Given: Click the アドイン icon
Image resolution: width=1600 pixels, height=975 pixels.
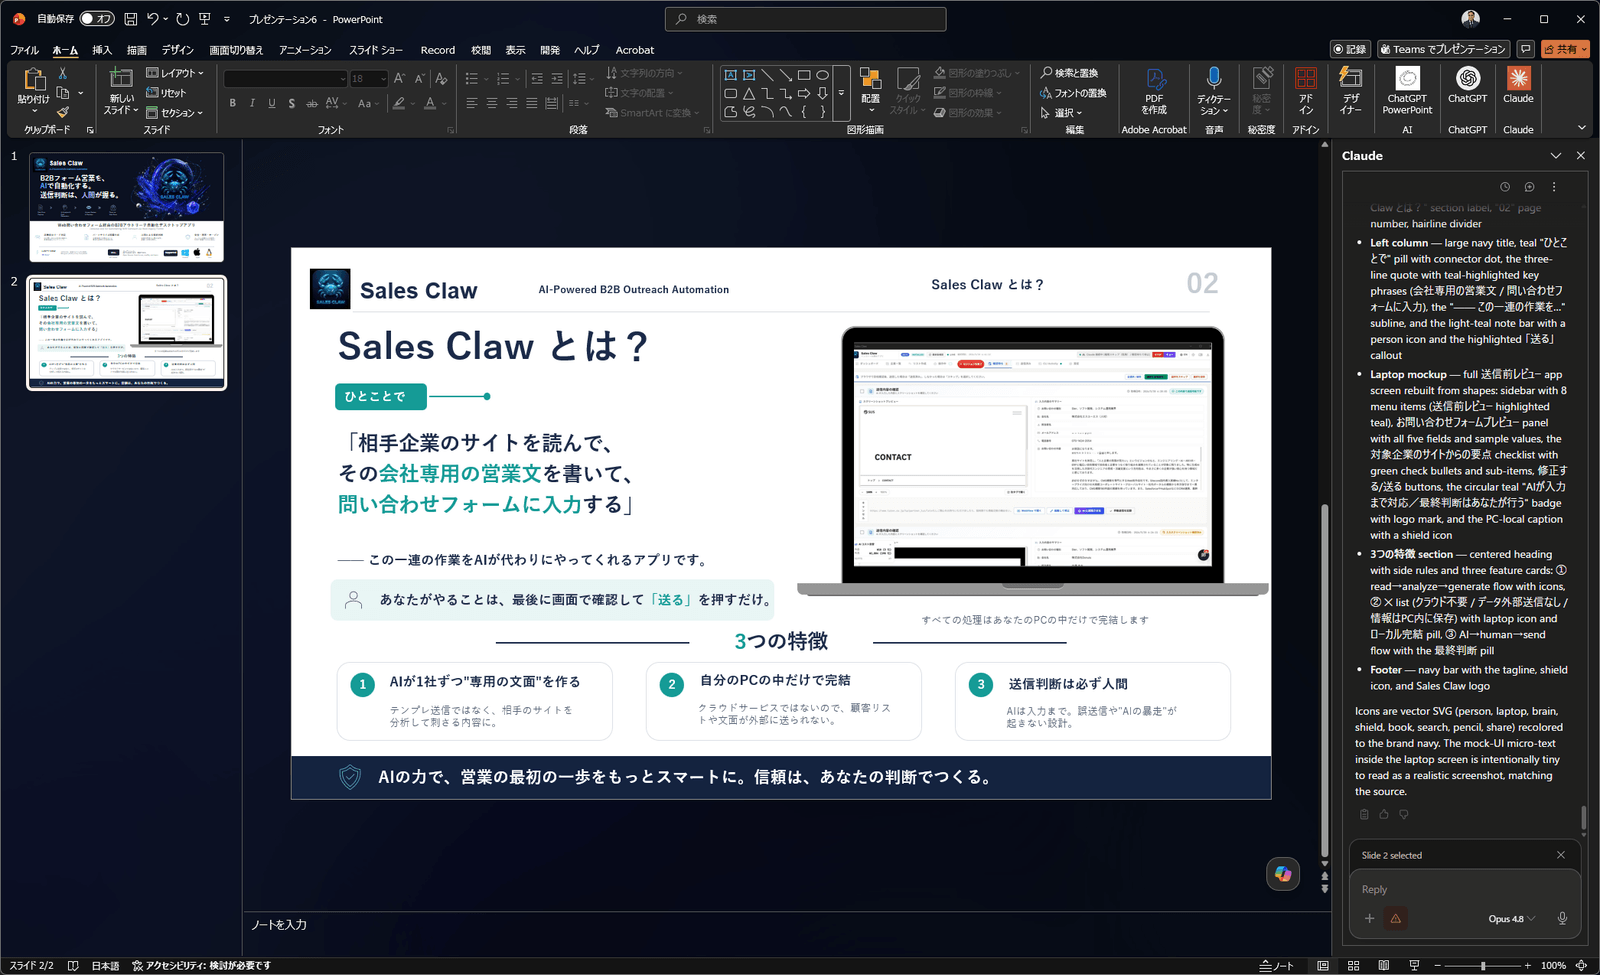Looking at the screenshot, I should 1306,78.
